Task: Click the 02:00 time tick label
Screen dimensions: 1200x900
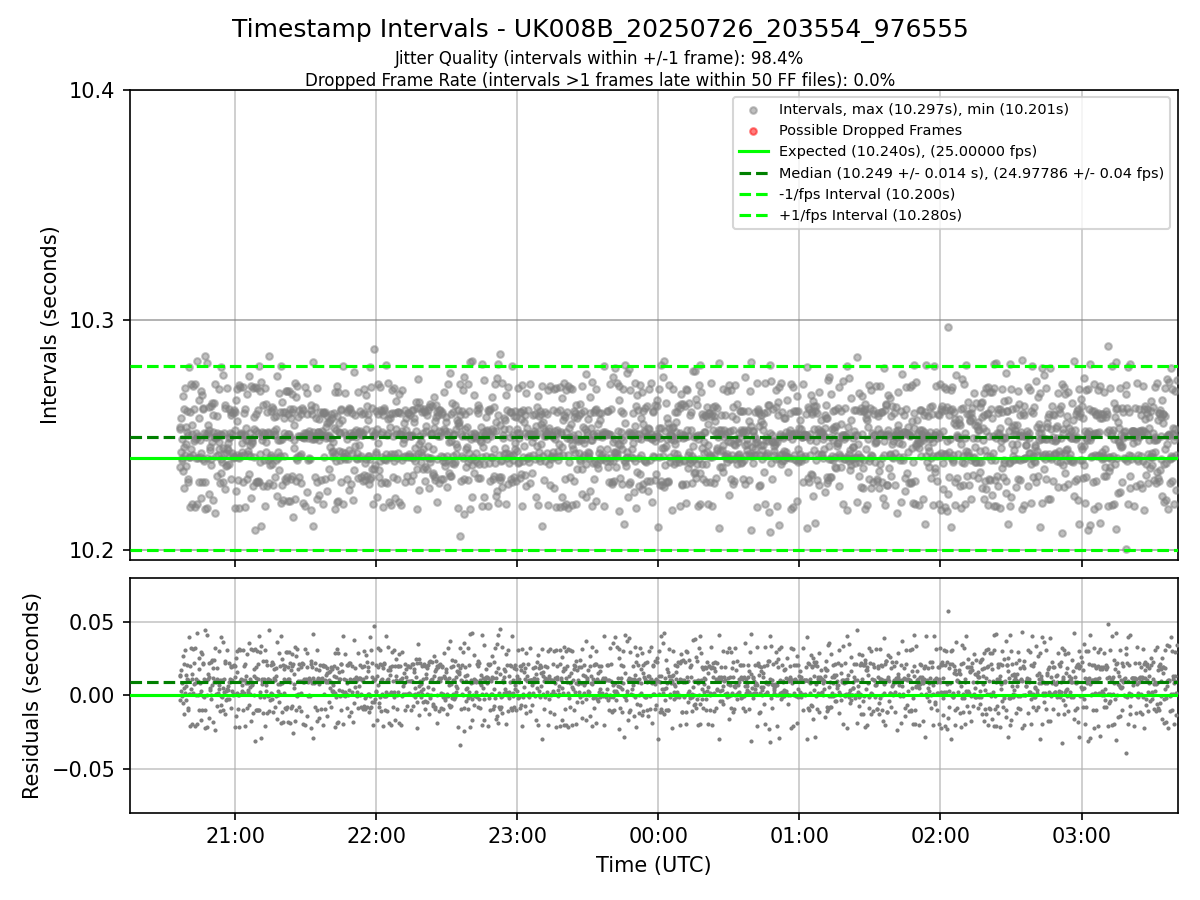Action: (x=940, y=834)
